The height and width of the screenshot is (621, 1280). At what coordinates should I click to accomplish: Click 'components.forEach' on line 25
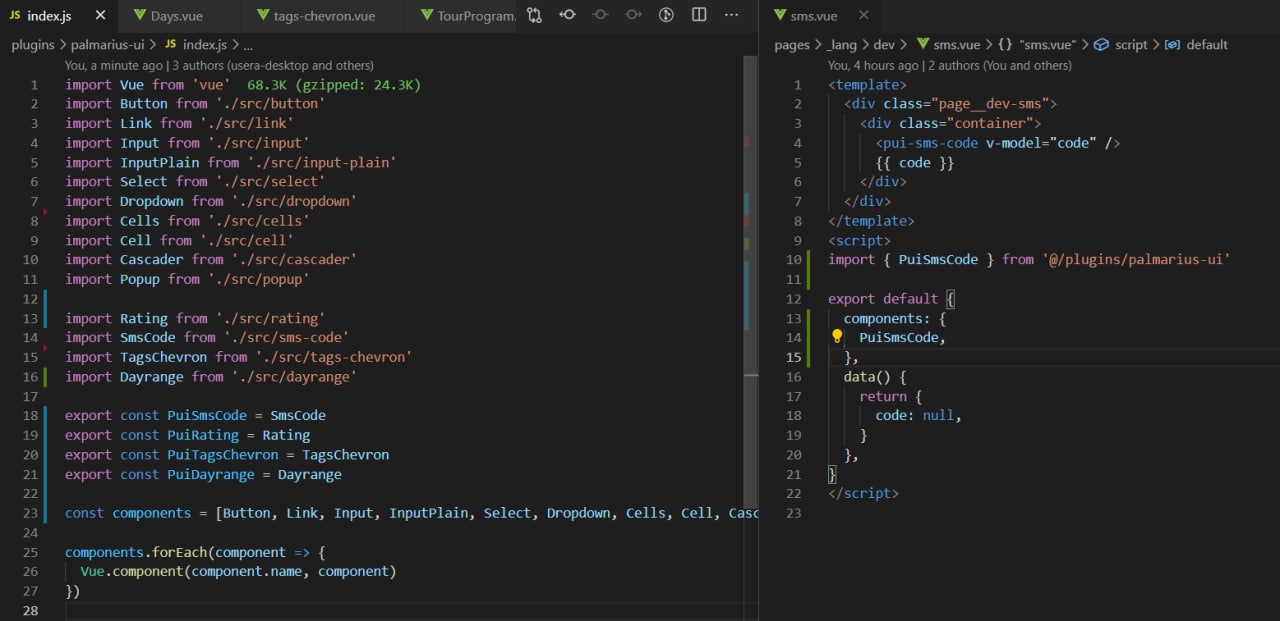pos(137,552)
